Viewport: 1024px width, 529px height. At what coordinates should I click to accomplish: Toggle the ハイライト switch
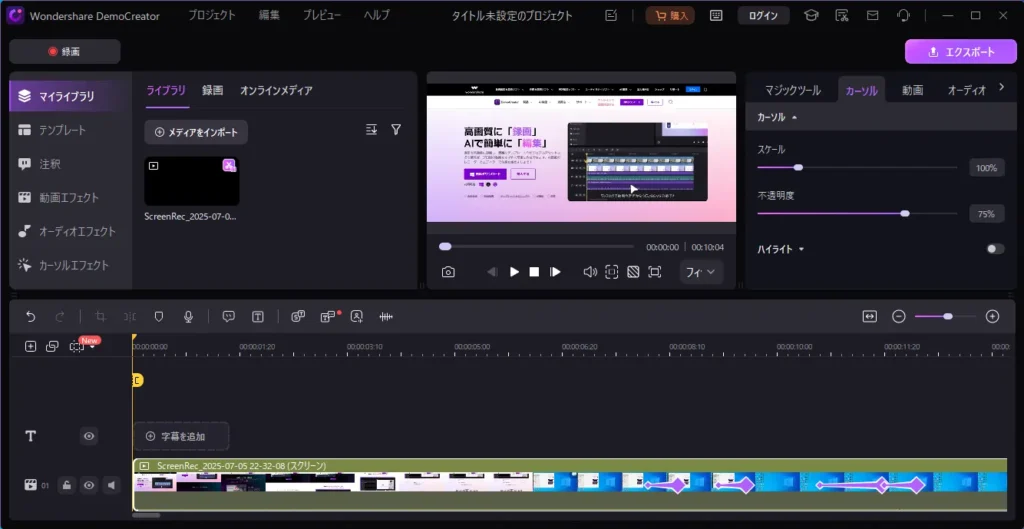[x=994, y=249]
